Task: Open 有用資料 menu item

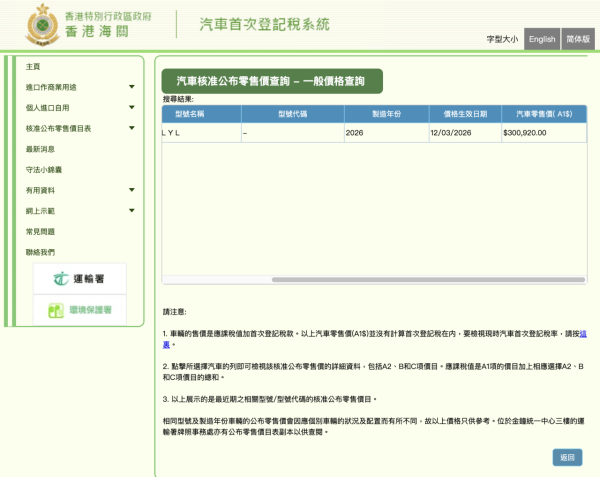Action: pos(40,190)
